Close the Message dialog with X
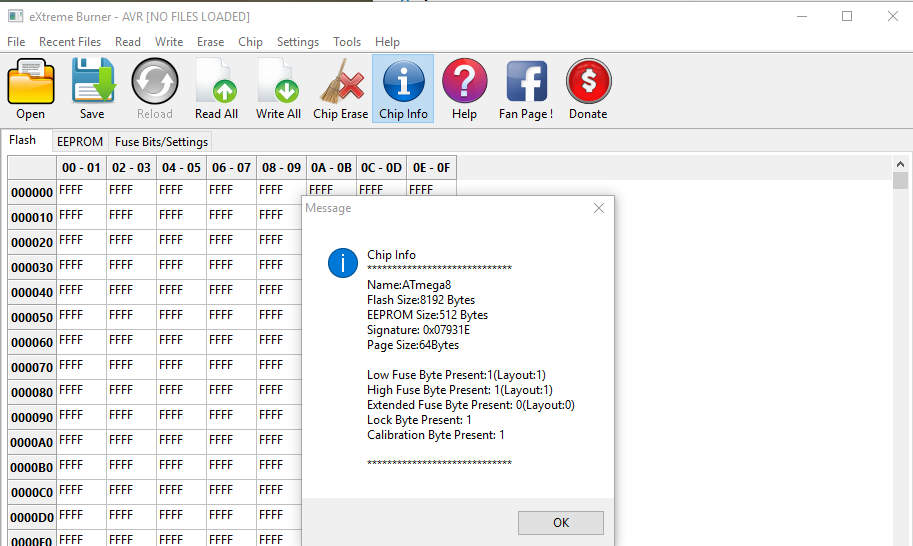The width and height of the screenshot is (913, 546). tap(599, 208)
